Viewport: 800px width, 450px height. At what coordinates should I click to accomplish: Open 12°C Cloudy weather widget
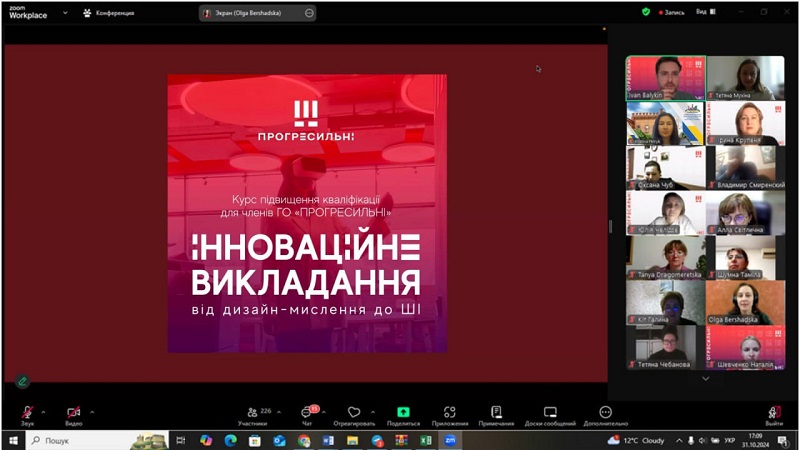point(636,440)
